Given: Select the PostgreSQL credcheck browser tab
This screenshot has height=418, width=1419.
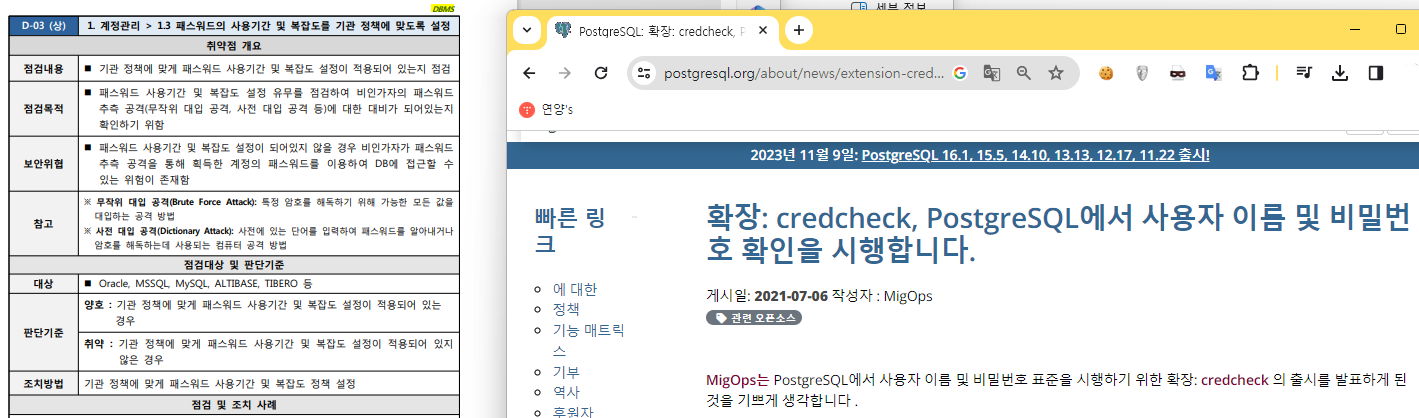Looking at the screenshot, I should pyautogui.click(x=660, y=31).
